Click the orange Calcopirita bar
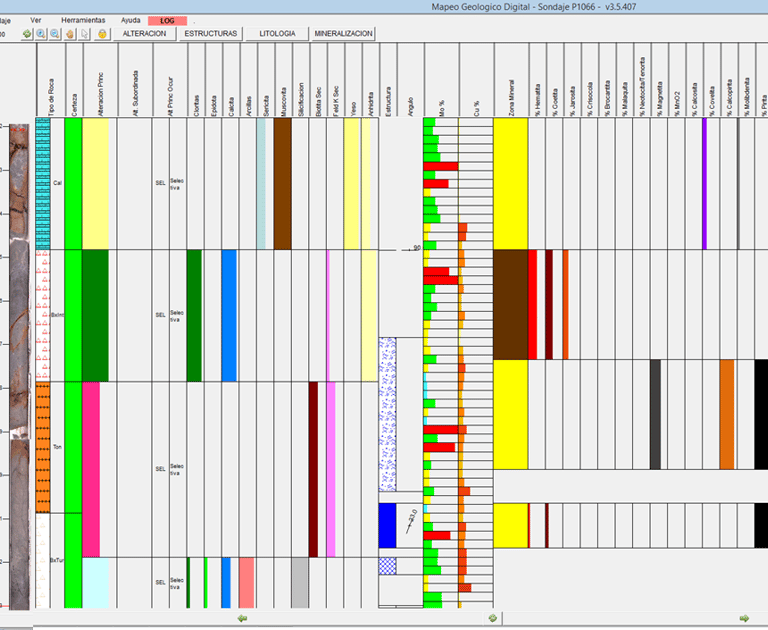Screen dimensions: 768x630 click(727, 414)
